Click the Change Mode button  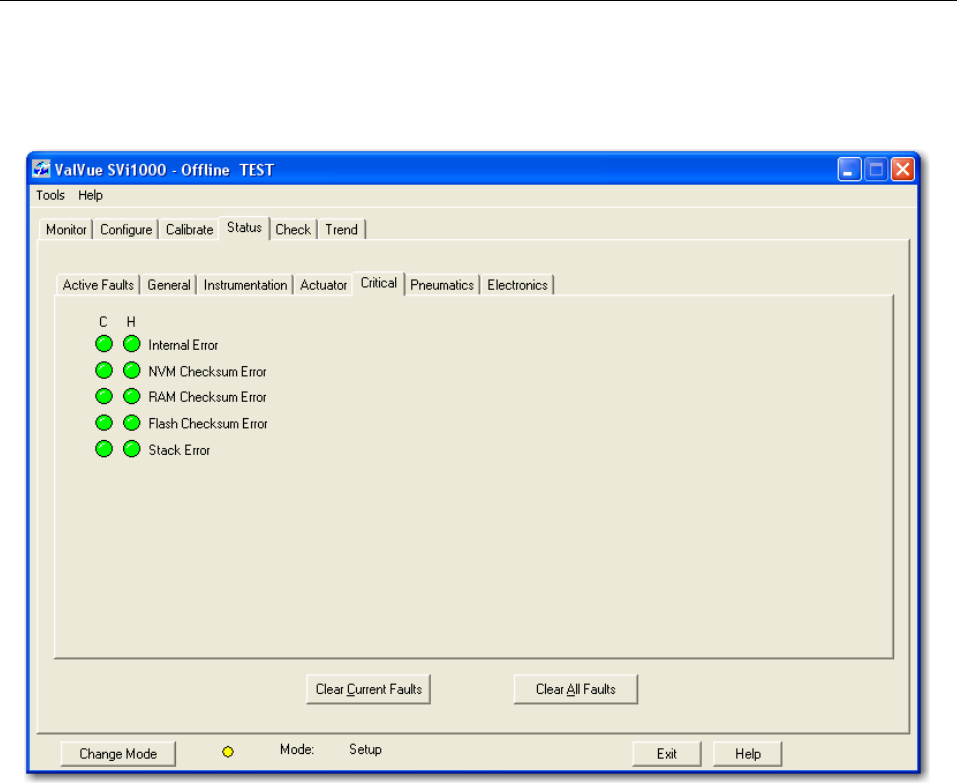click(x=118, y=754)
